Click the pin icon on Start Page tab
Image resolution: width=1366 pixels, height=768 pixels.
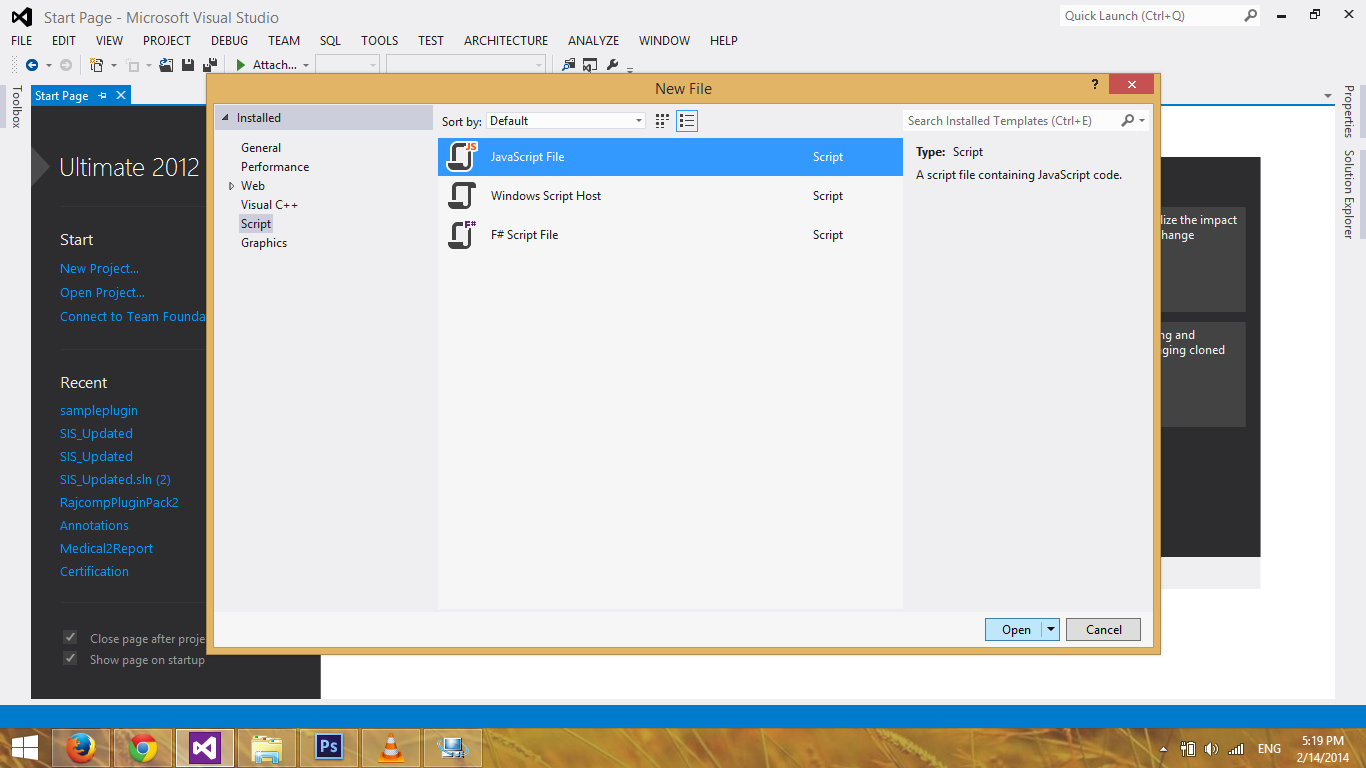103,96
